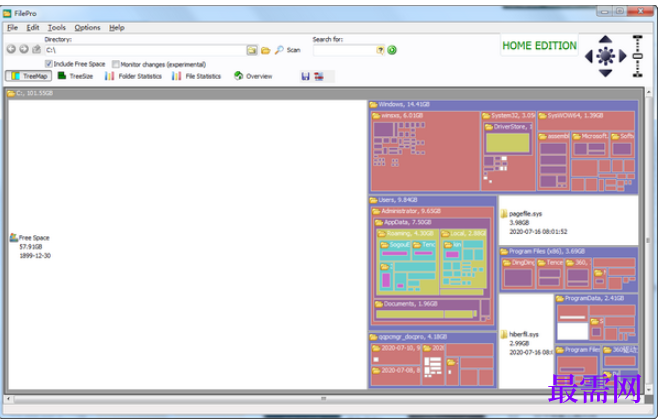Open the File Statistics view
This screenshot has height=420, width=660.
[x=197, y=76]
